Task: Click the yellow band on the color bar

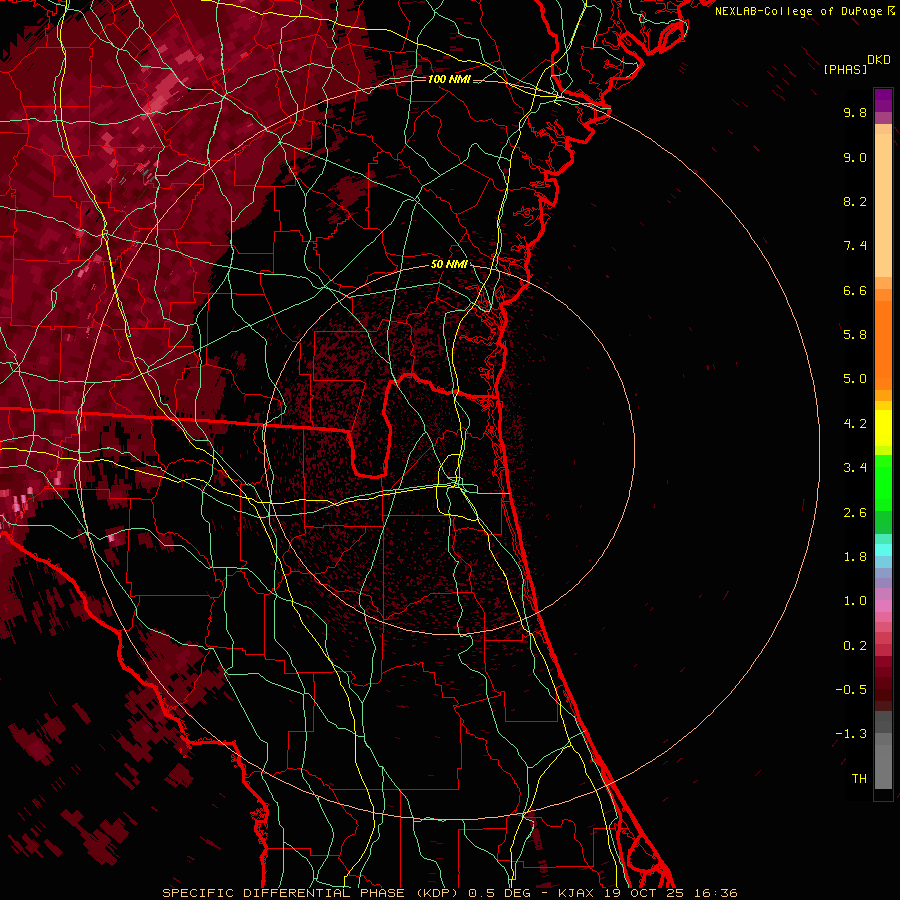Action: pyautogui.click(x=883, y=428)
